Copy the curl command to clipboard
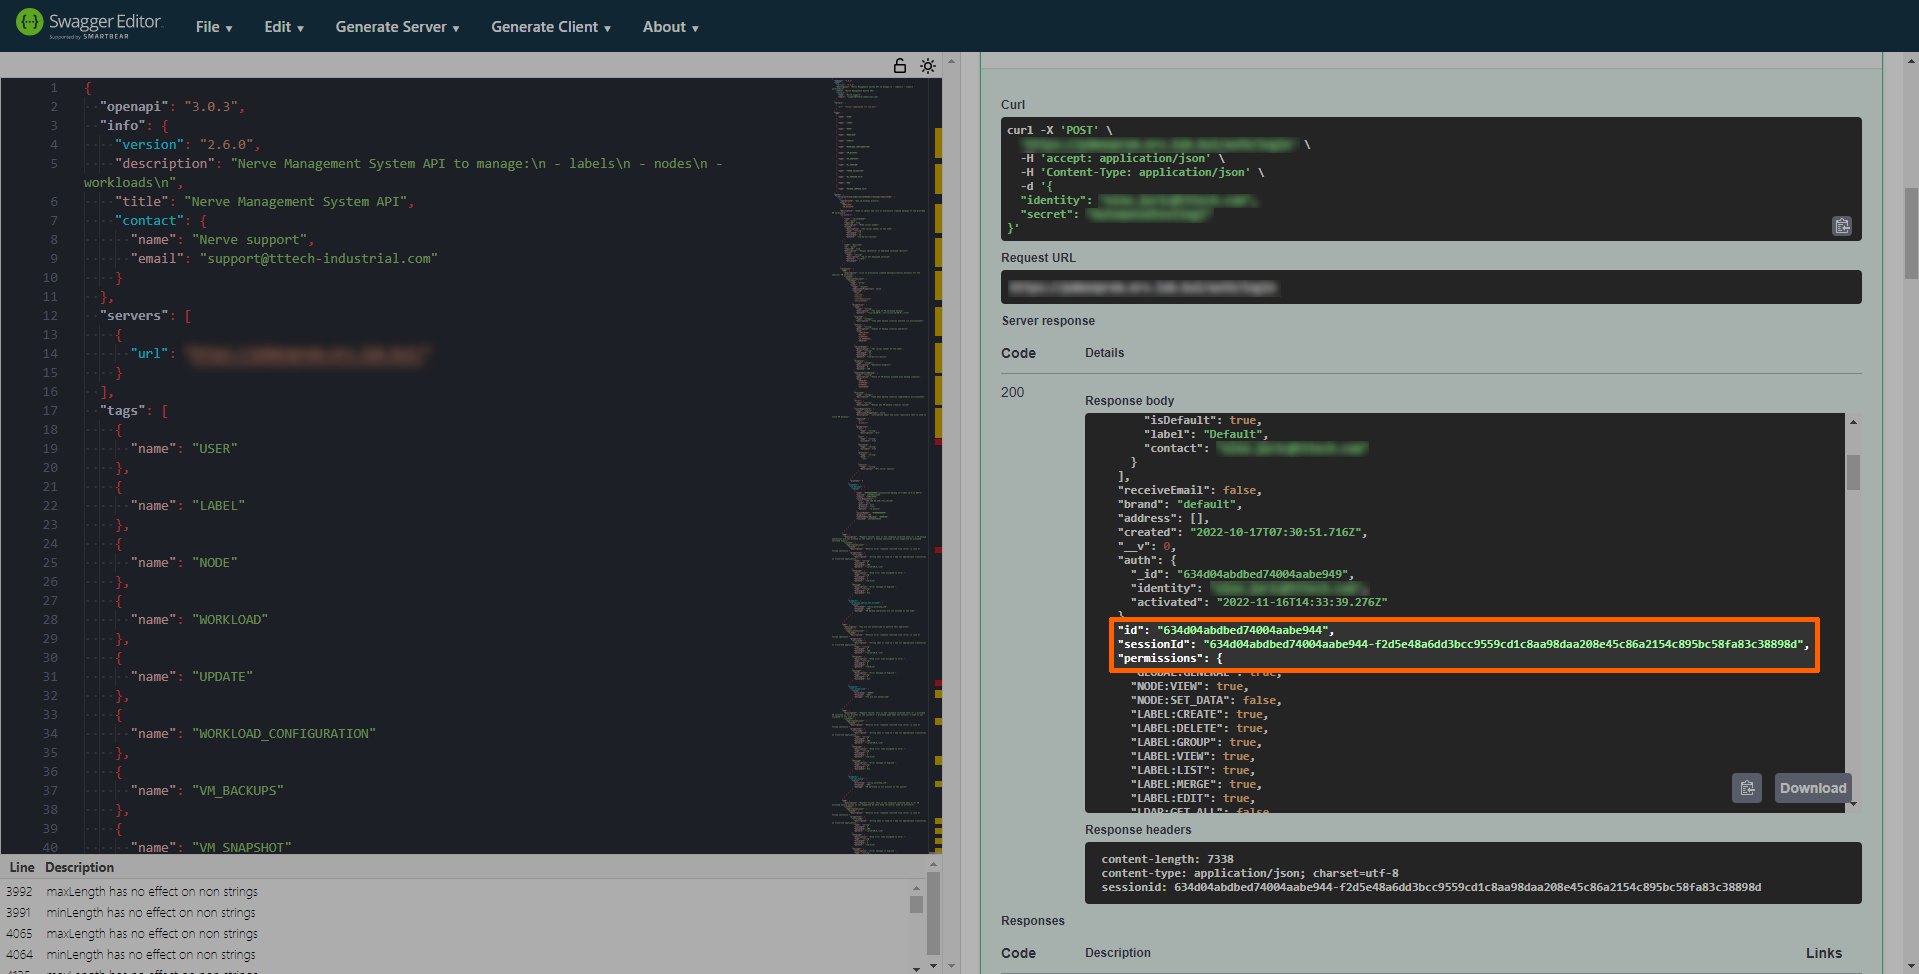 click(1841, 226)
